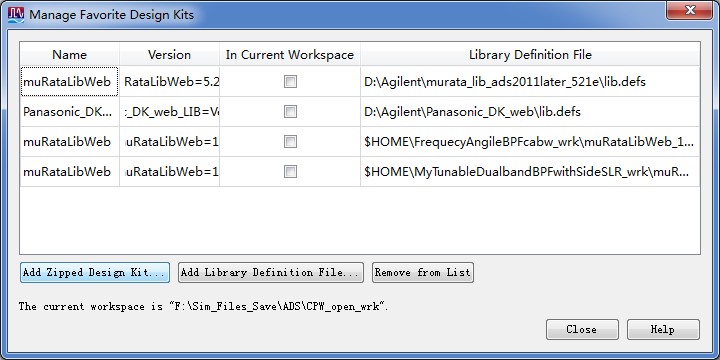Viewport: 720px width, 360px height.
Task: Click the ADS app icon in title bar
Action: 16,15
